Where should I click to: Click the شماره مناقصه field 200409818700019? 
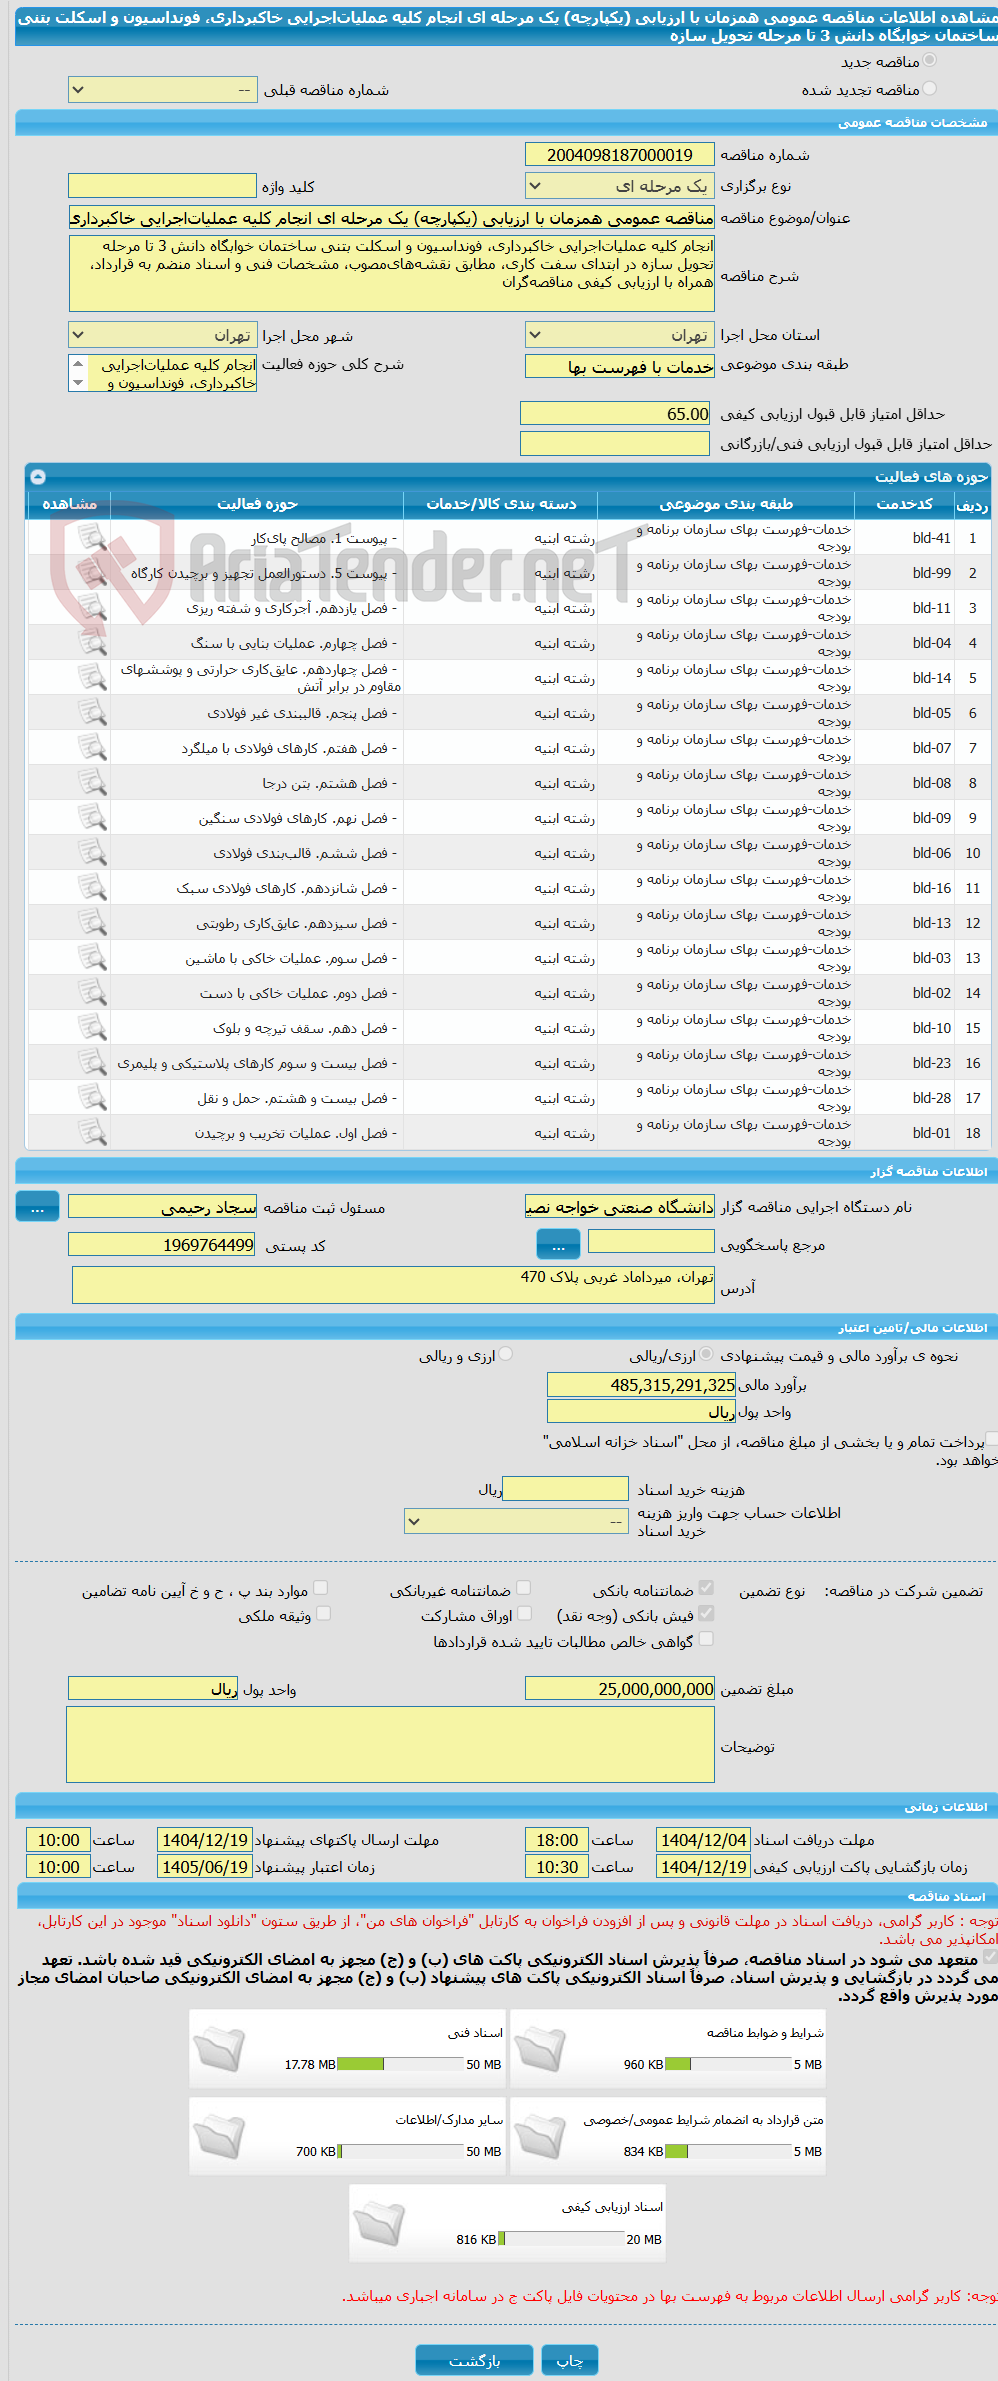click(620, 155)
